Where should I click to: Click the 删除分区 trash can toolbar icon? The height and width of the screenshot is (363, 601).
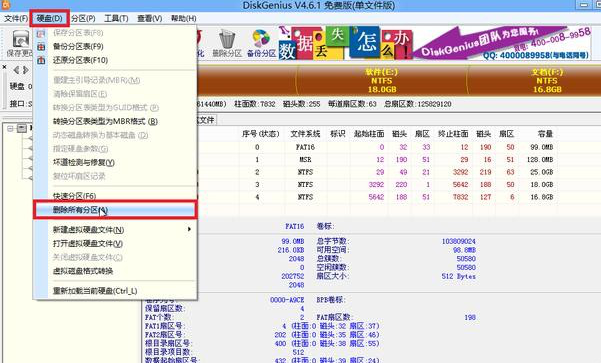point(227,39)
